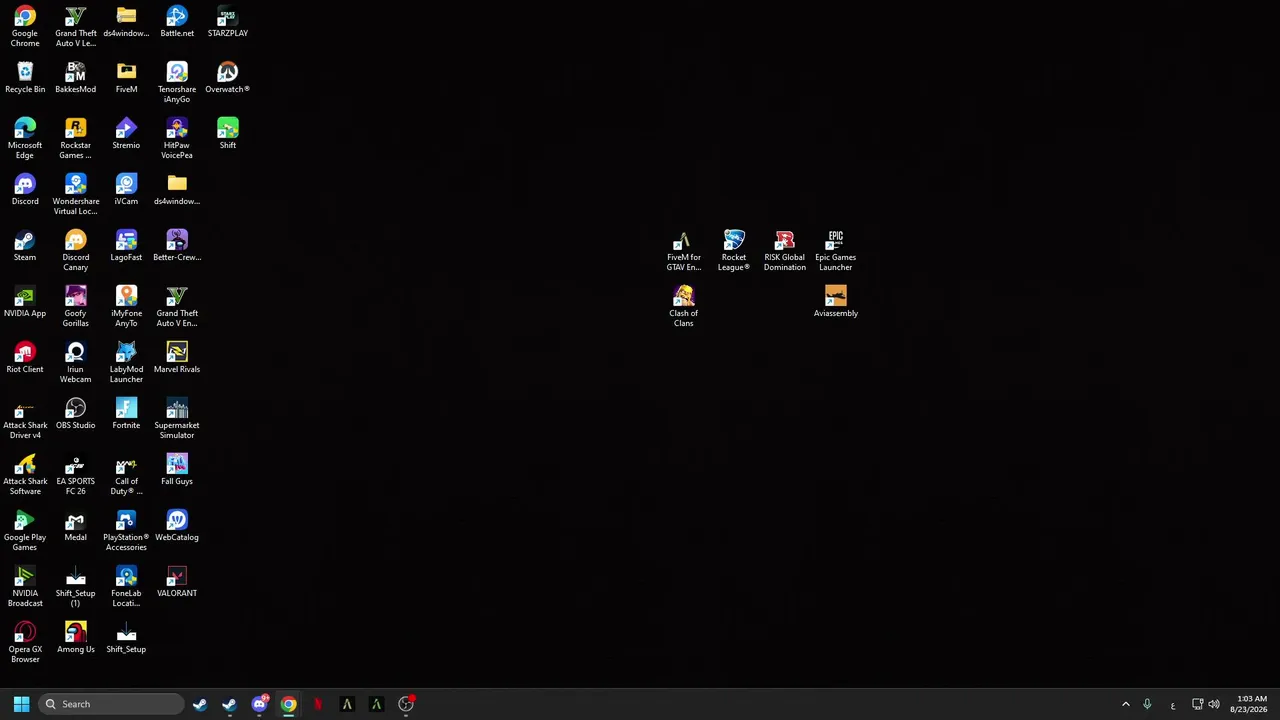This screenshot has width=1280, height=720.
Task: Select the FoneLab Location icon
Action: click(x=126, y=587)
